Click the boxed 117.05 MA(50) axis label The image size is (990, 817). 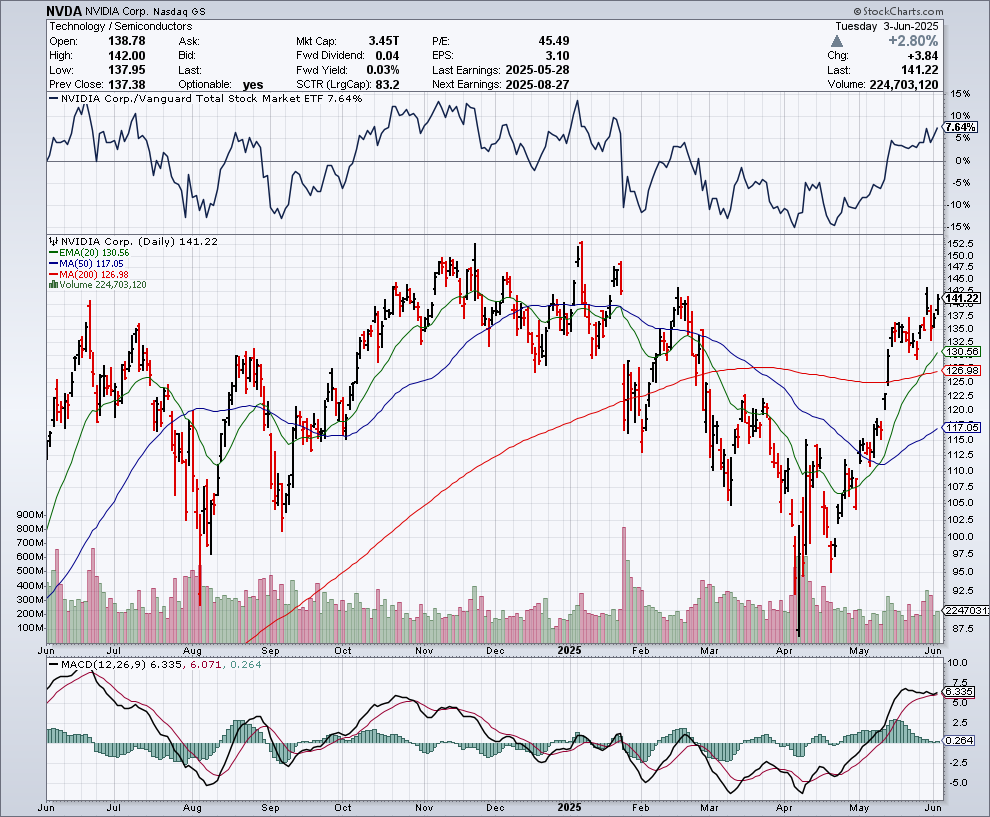[962, 427]
